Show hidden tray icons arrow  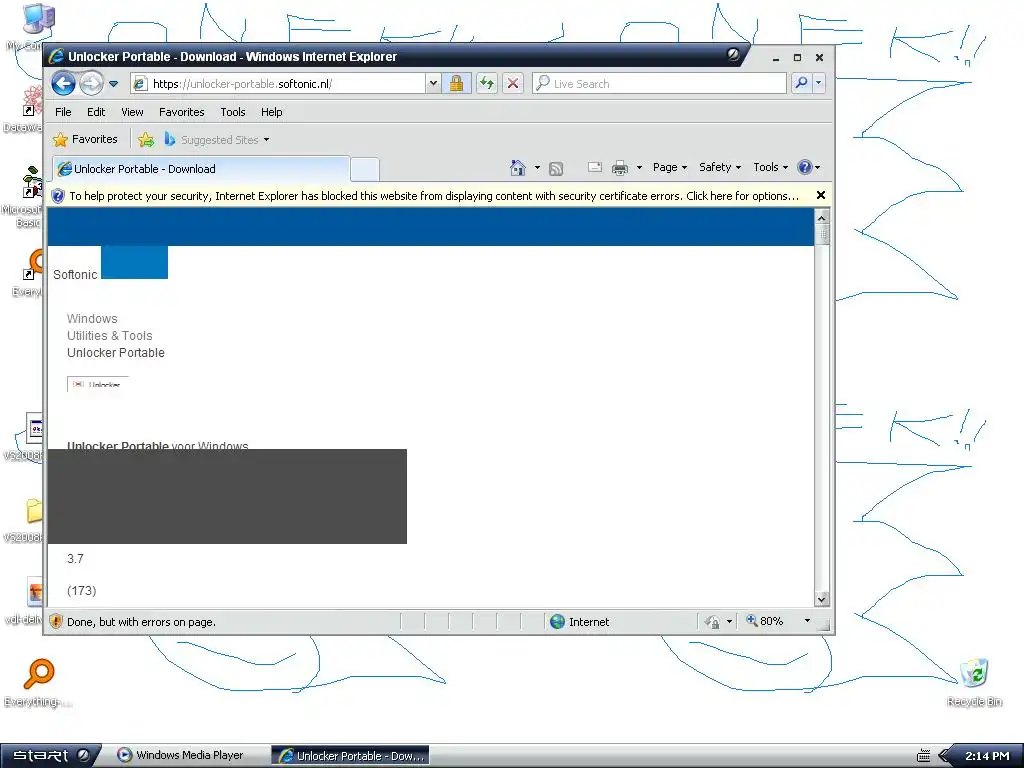(944, 756)
